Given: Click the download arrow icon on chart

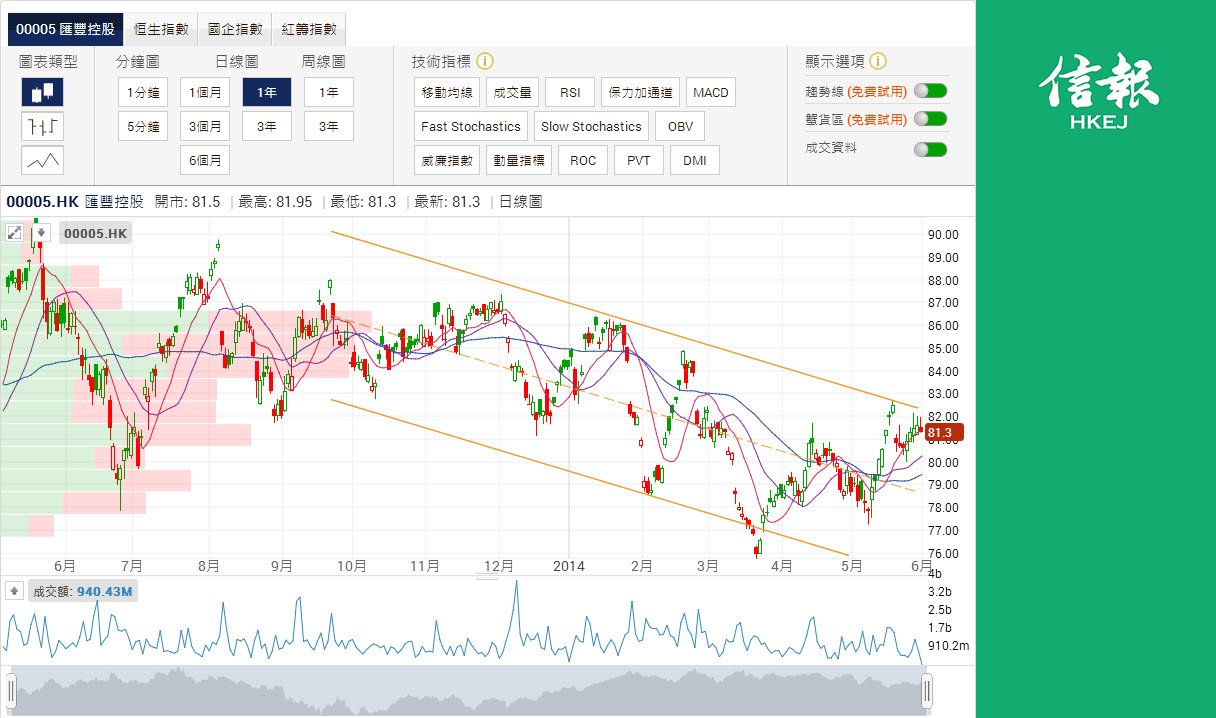Looking at the screenshot, I should click(x=41, y=233).
